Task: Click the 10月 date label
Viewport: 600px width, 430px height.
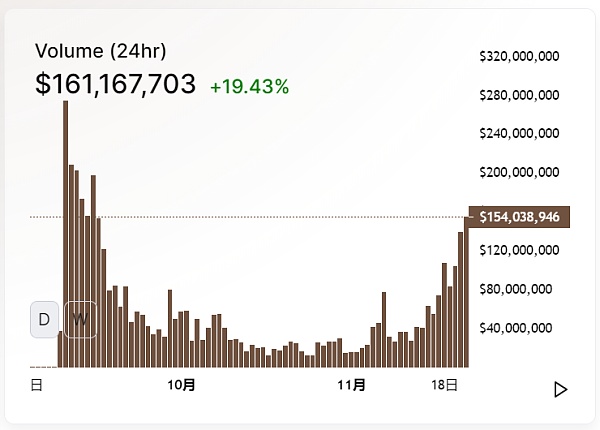Action: click(181, 384)
